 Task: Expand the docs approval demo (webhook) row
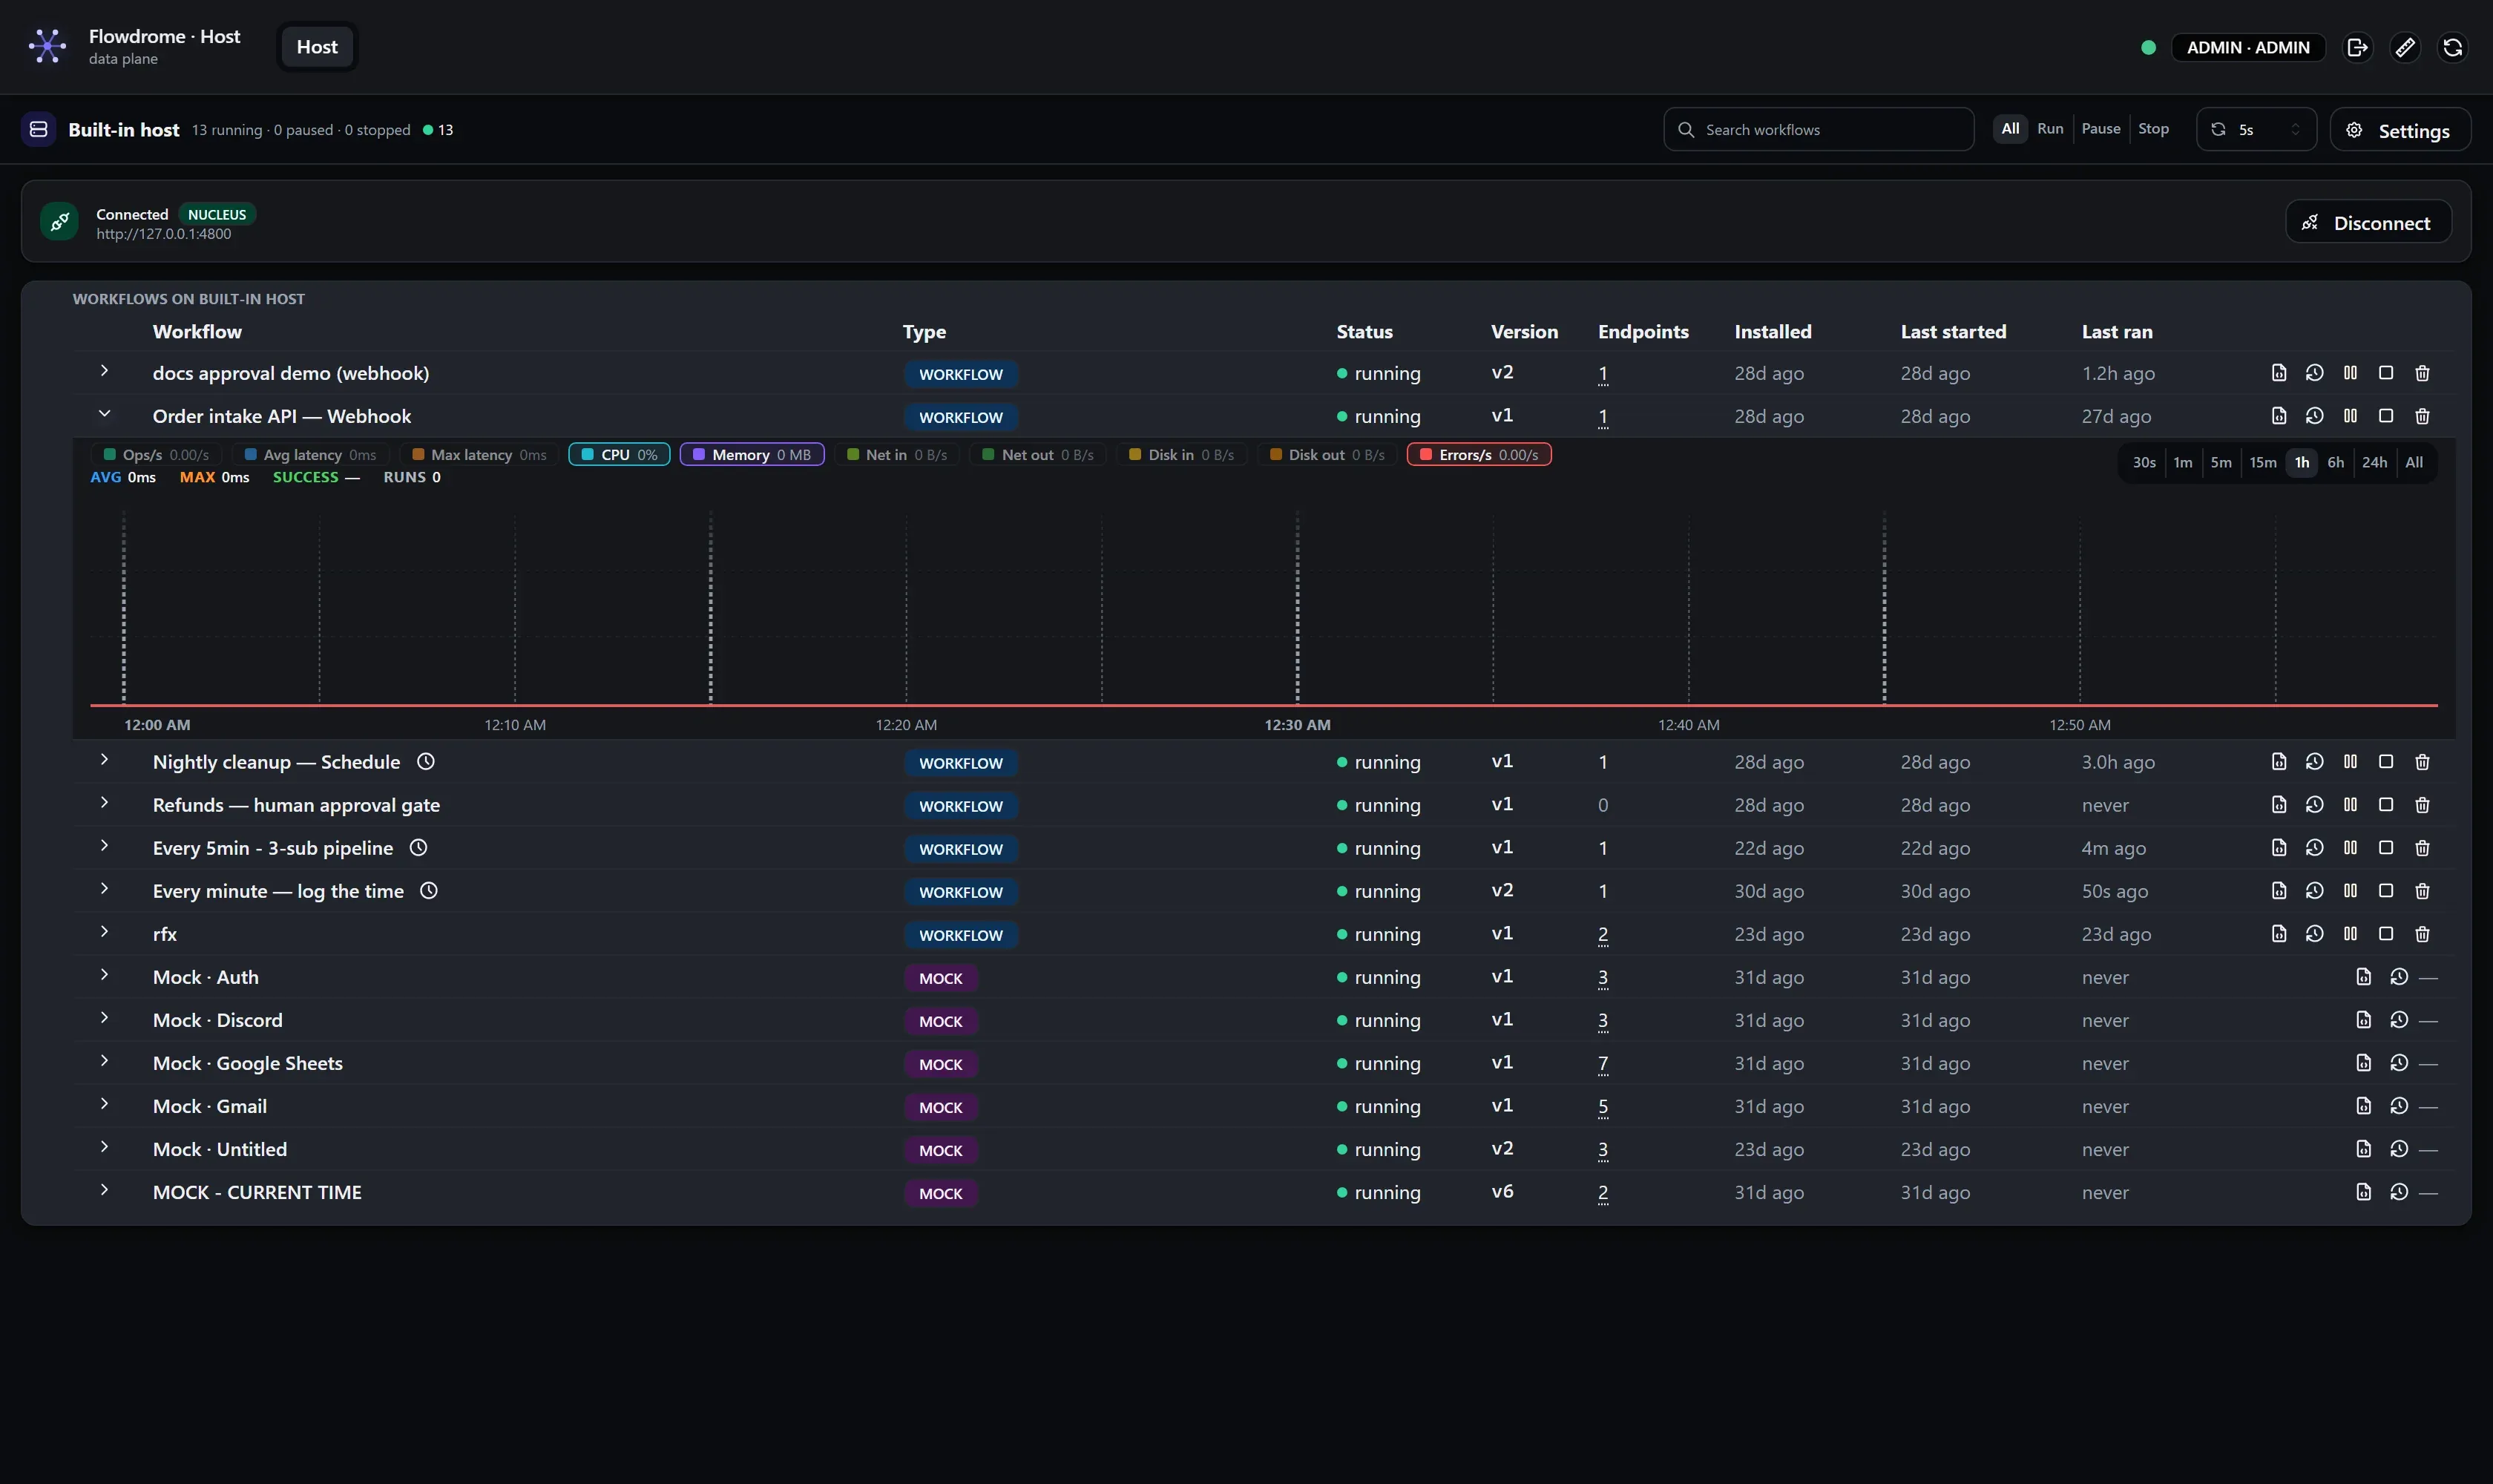[104, 371]
